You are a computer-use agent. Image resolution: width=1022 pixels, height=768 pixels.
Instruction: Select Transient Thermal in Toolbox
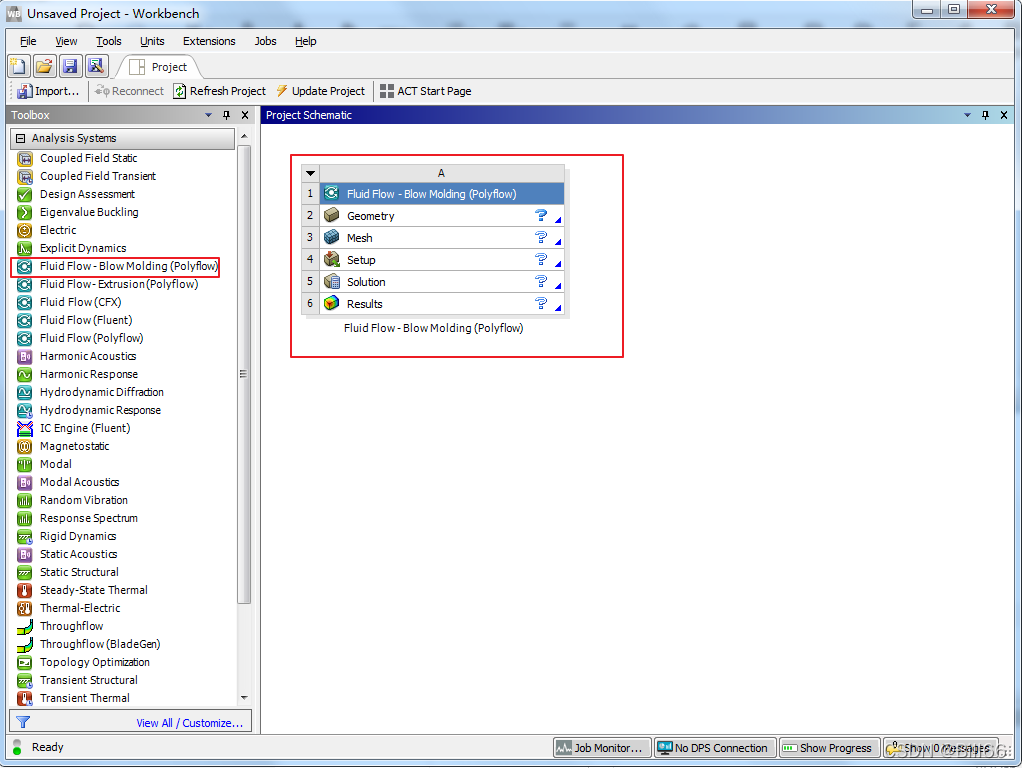[x=85, y=698]
